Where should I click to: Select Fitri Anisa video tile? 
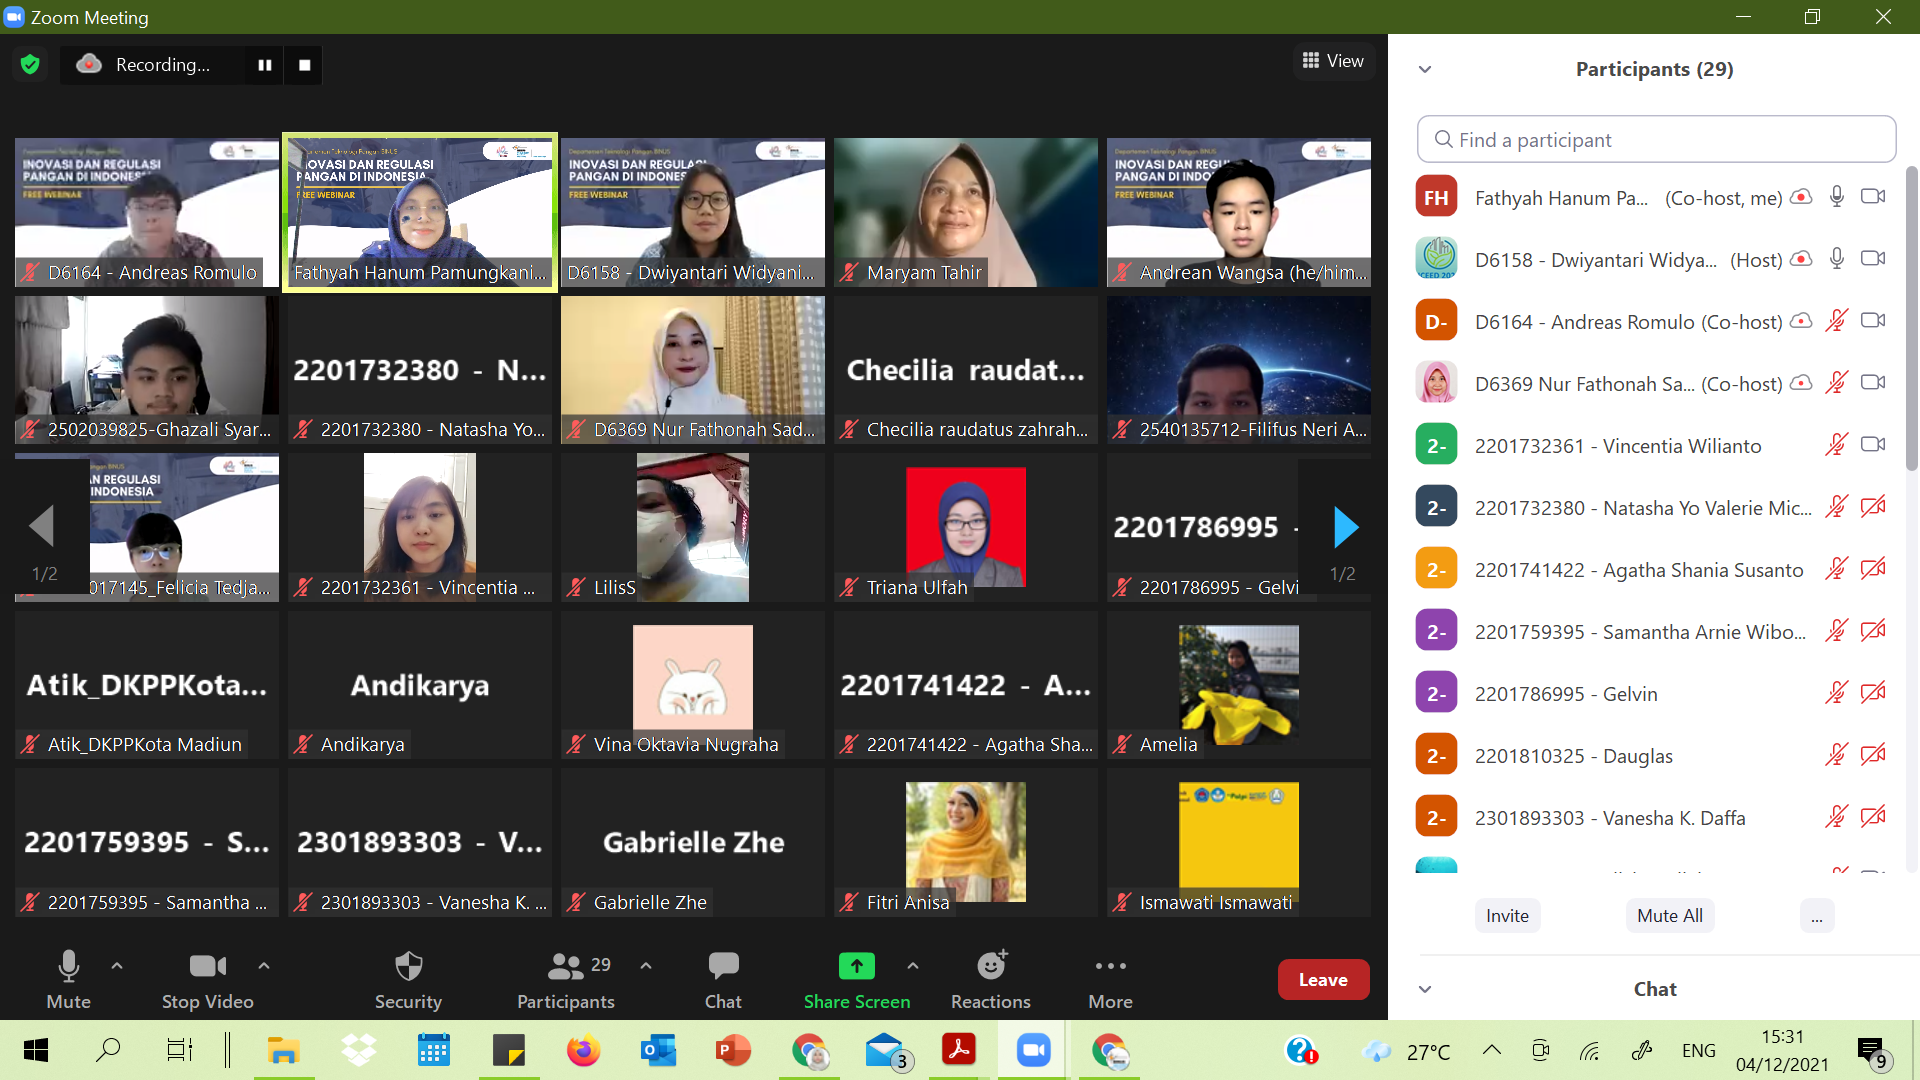966,842
